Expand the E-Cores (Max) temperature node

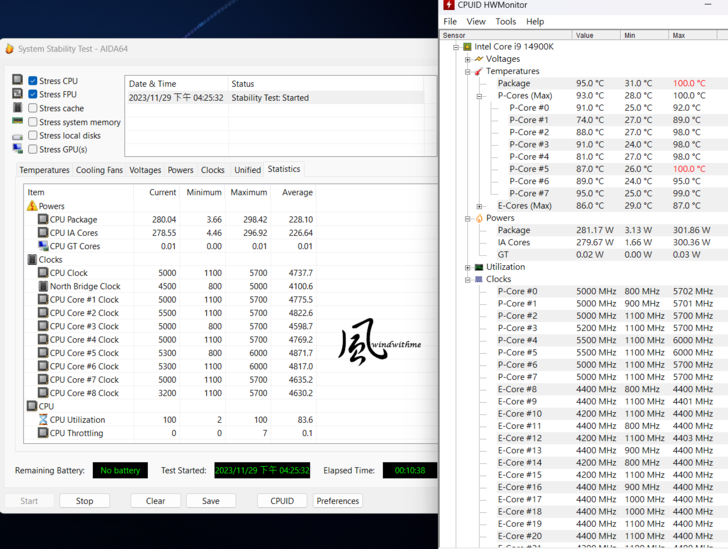coord(479,206)
